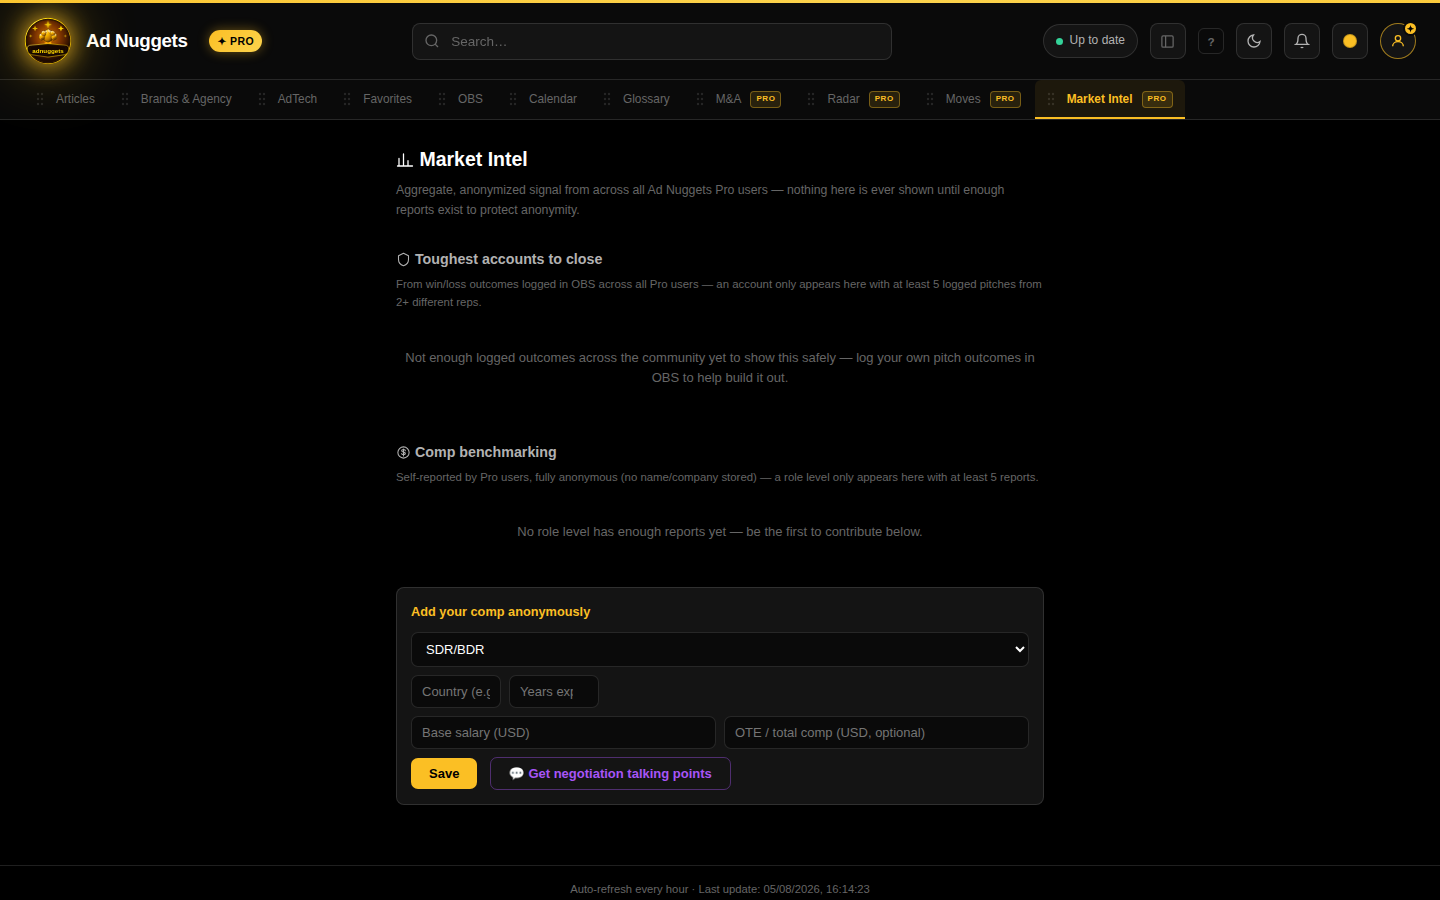Click drag handle dots beside M&A
Viewport: 1440px width, 900px height.
(x=700, y=99)
